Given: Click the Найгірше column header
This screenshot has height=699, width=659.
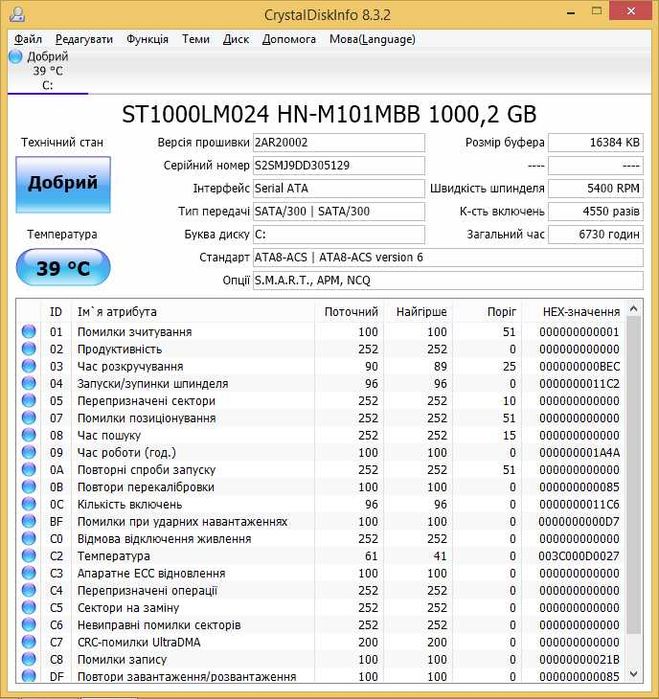Looking at the screenshot, I should pos(418,312).
